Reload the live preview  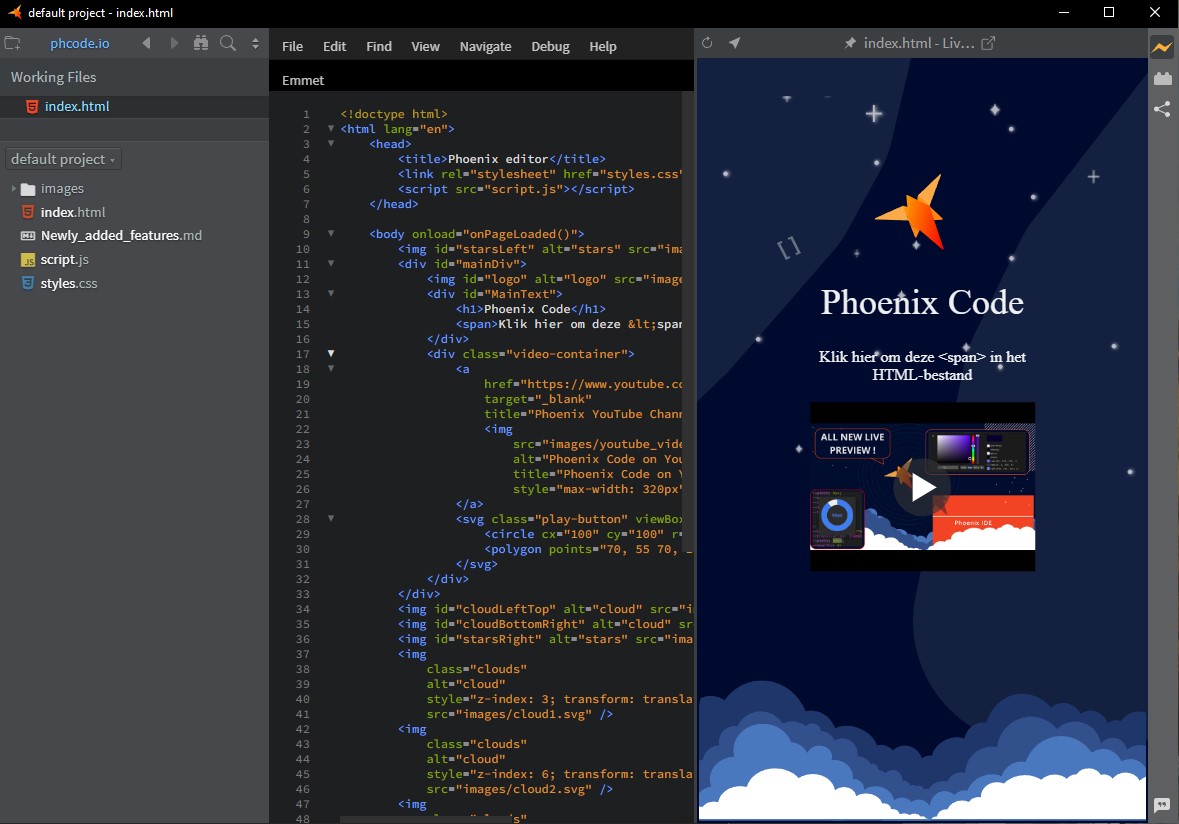tap(707, 43)
